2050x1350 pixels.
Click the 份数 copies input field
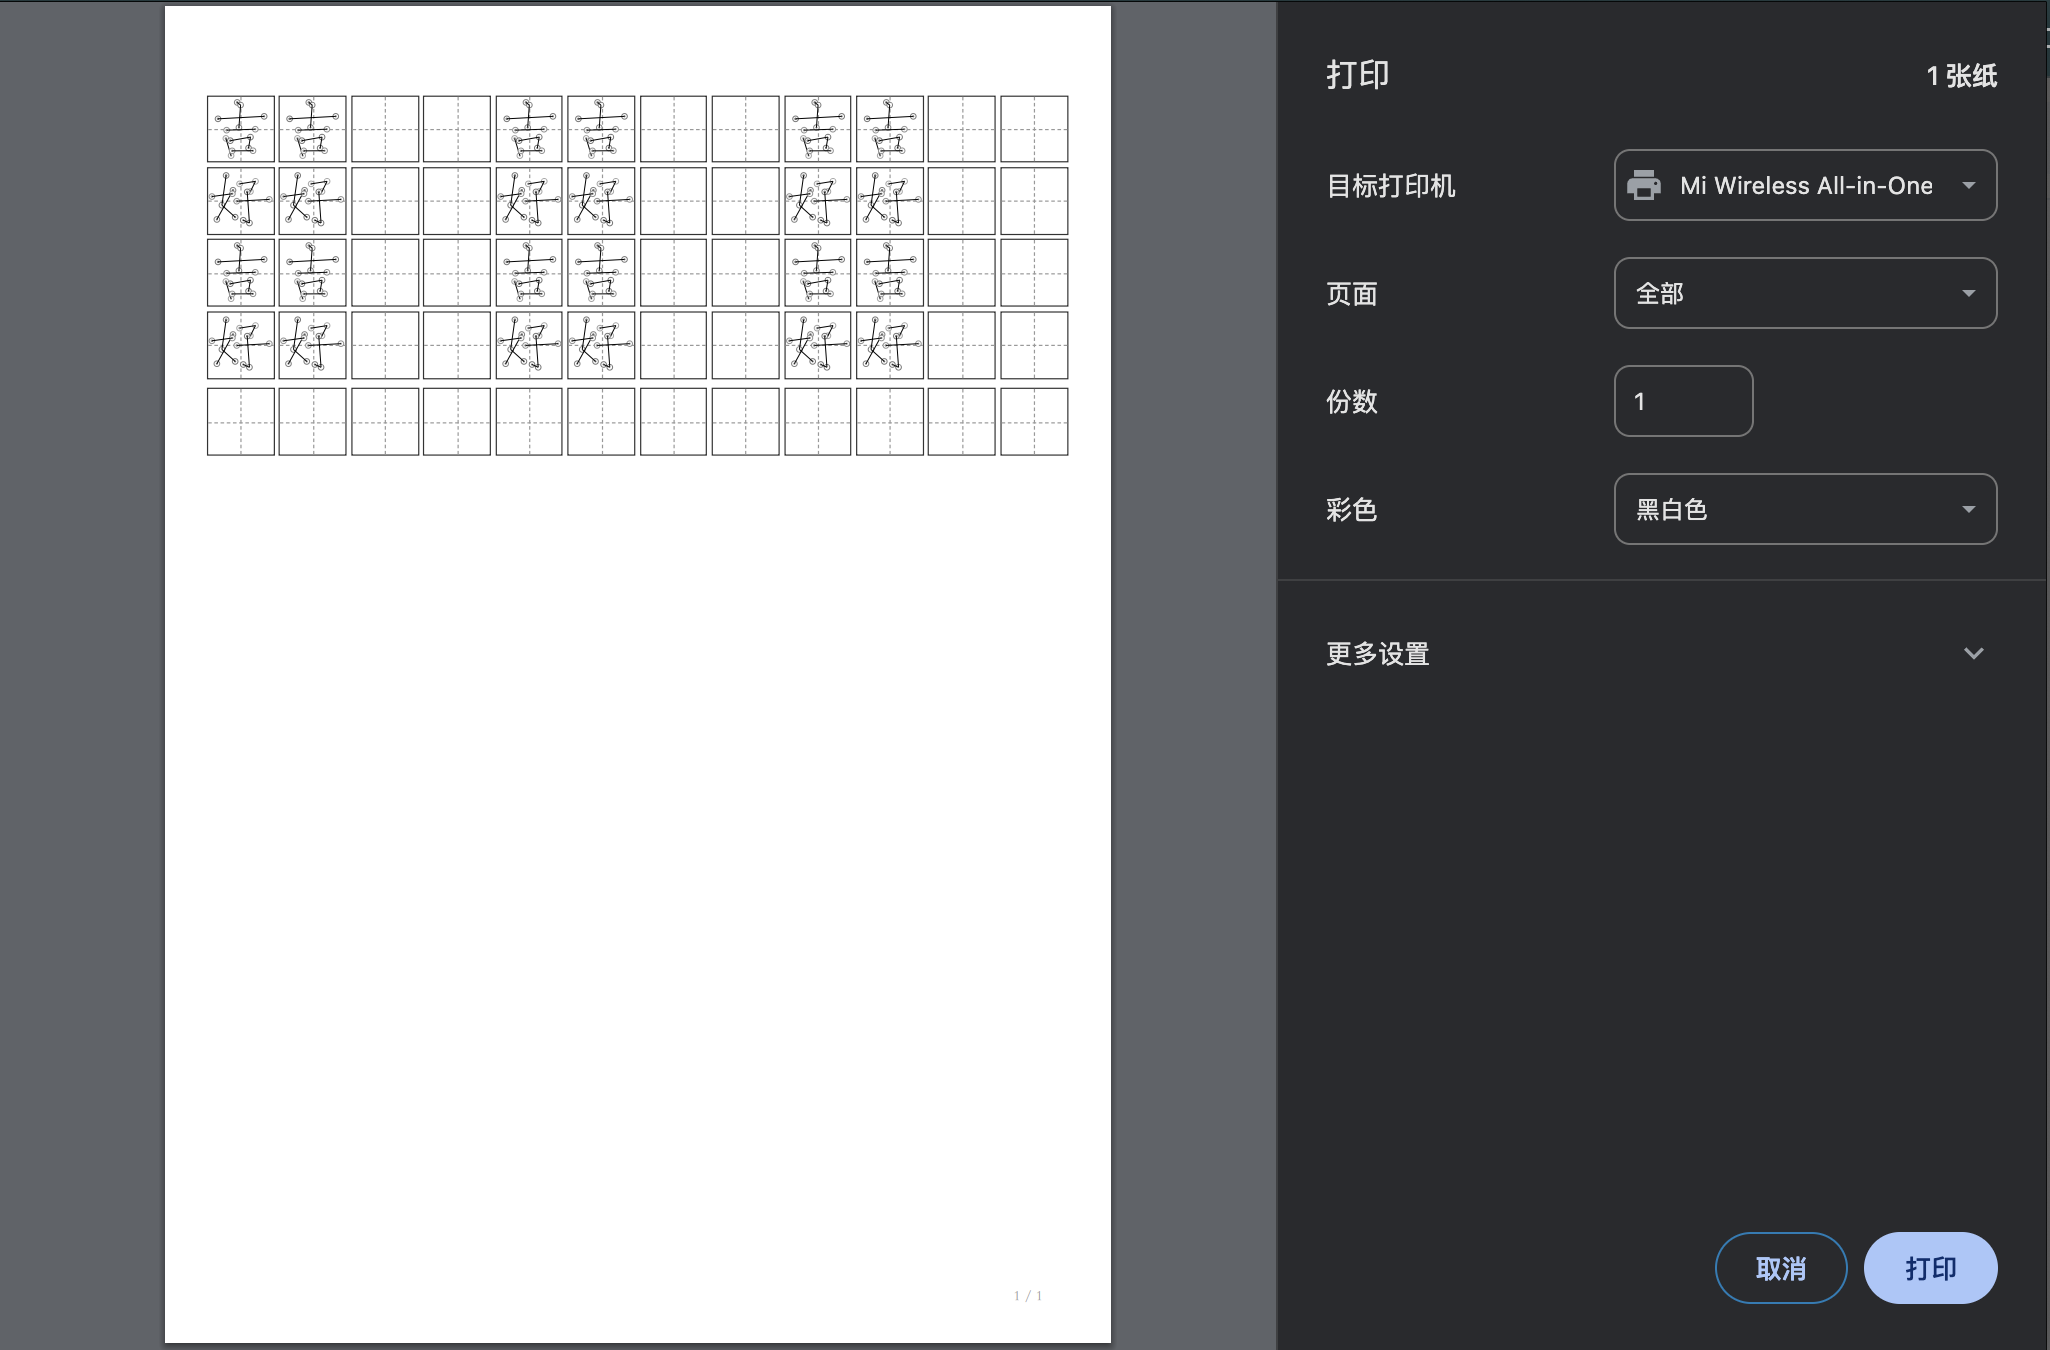[x=1683, y=401]
